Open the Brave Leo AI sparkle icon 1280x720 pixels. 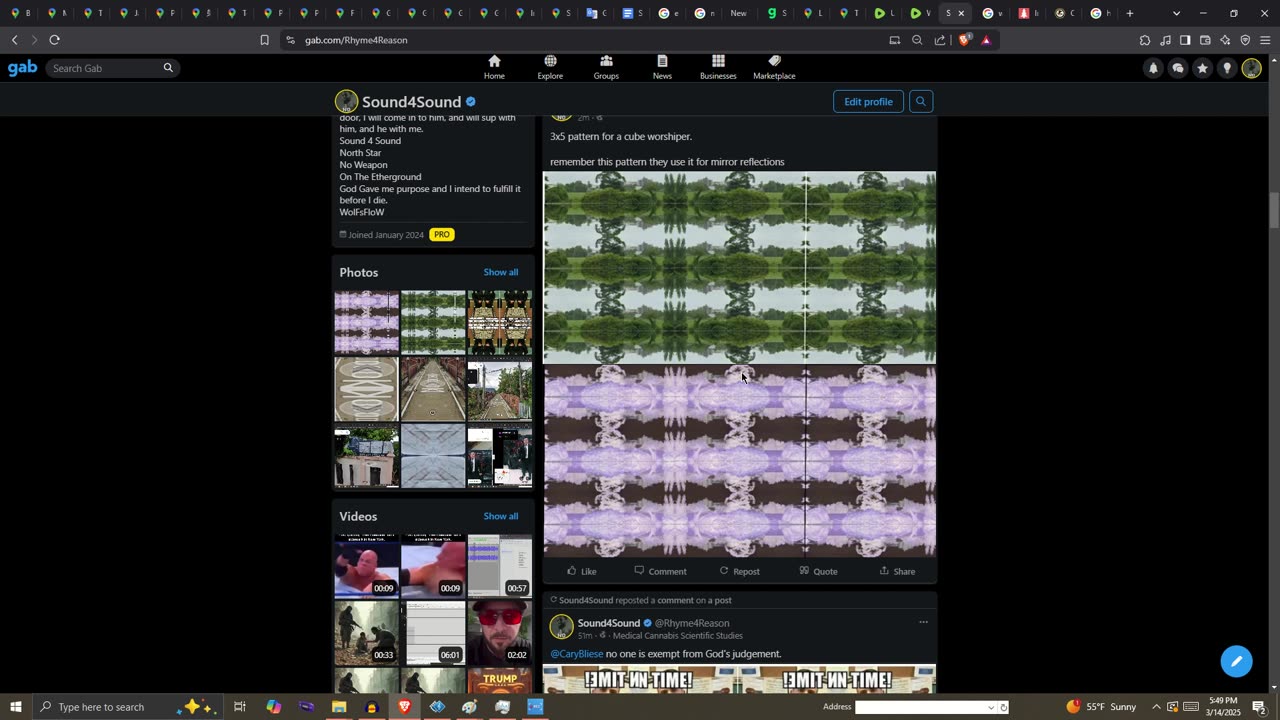coord(1225,40)
